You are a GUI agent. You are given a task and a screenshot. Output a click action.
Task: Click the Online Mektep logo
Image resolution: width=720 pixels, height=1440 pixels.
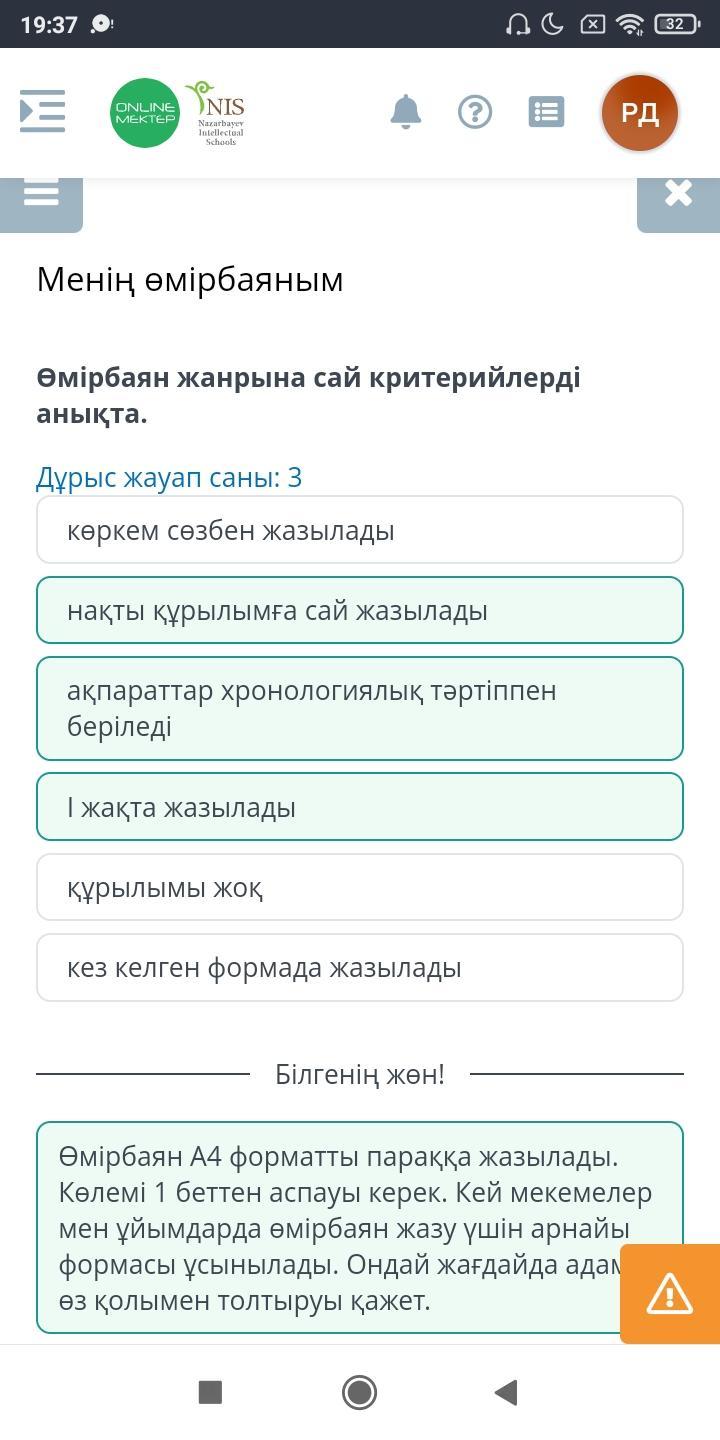click(145, 112)
